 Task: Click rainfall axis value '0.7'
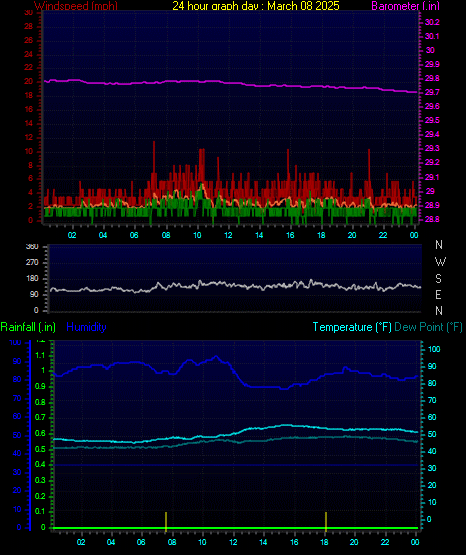coord(40,418)
